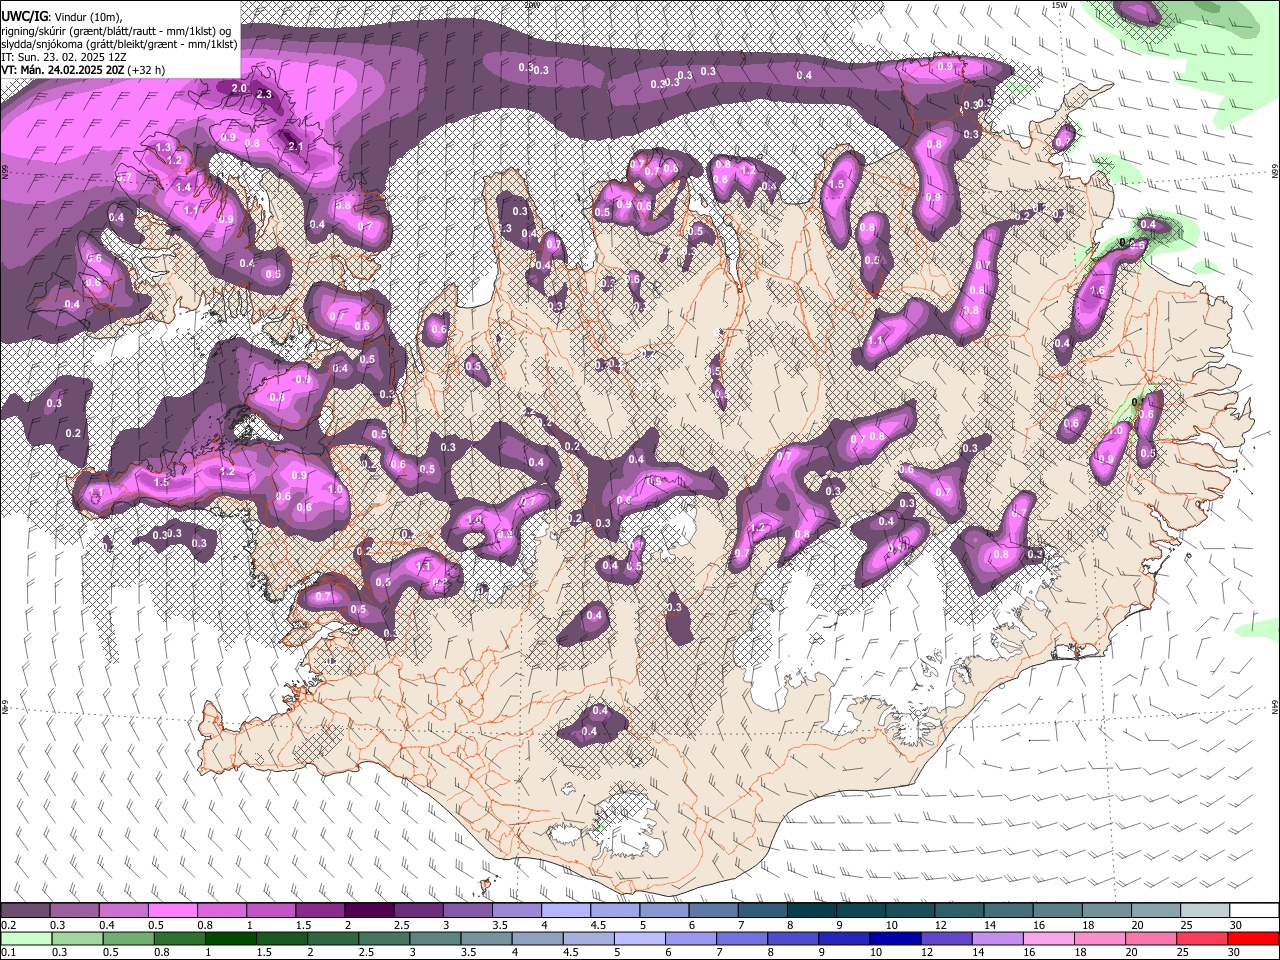Click the '2.0' snowfall value on the map
The image size is (1280, 960).
(239, 89)
